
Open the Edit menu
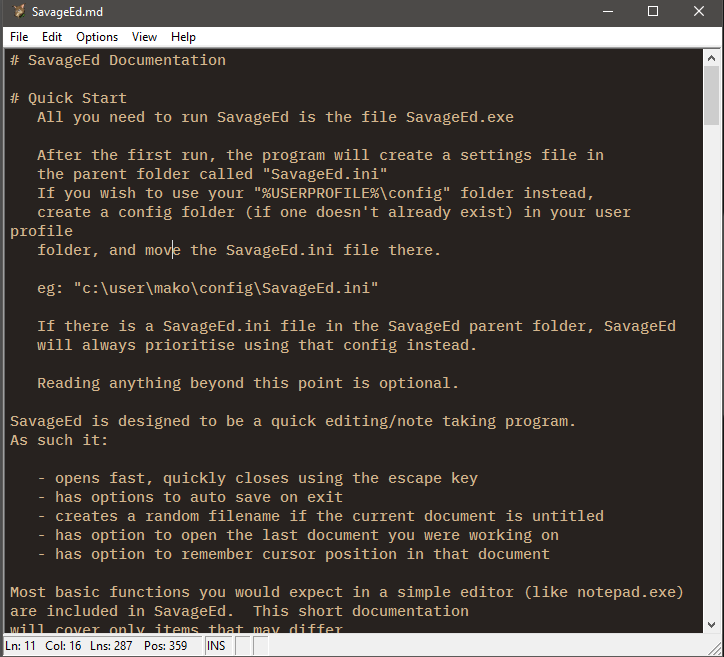(52, 37)
